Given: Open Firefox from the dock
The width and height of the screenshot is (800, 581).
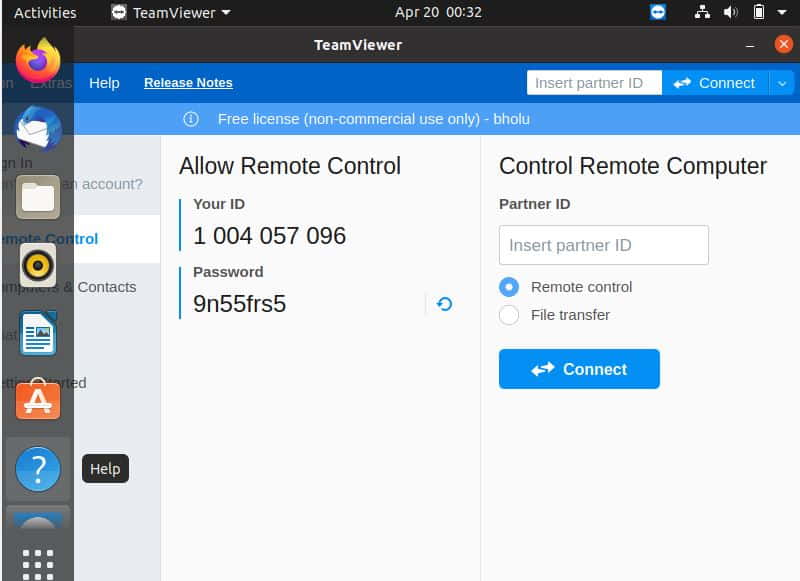Looking at the screenshot, I should (38, 61).
